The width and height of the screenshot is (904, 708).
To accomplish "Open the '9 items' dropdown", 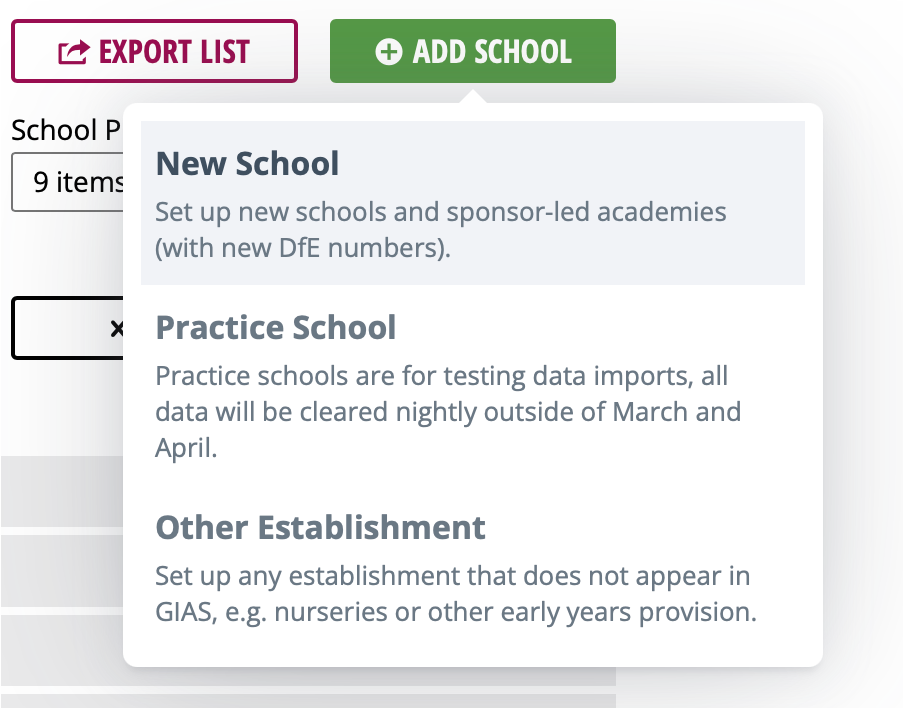I will [67, 182].
